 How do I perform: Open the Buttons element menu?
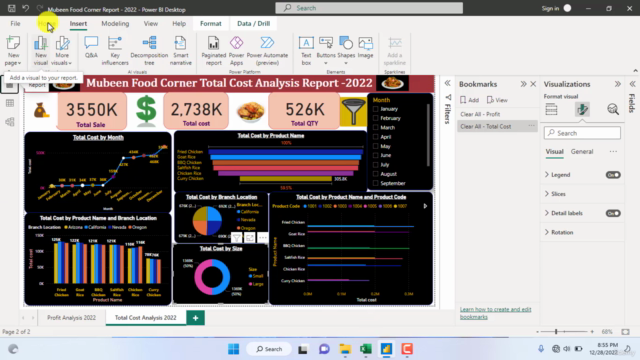click(326, 51)
